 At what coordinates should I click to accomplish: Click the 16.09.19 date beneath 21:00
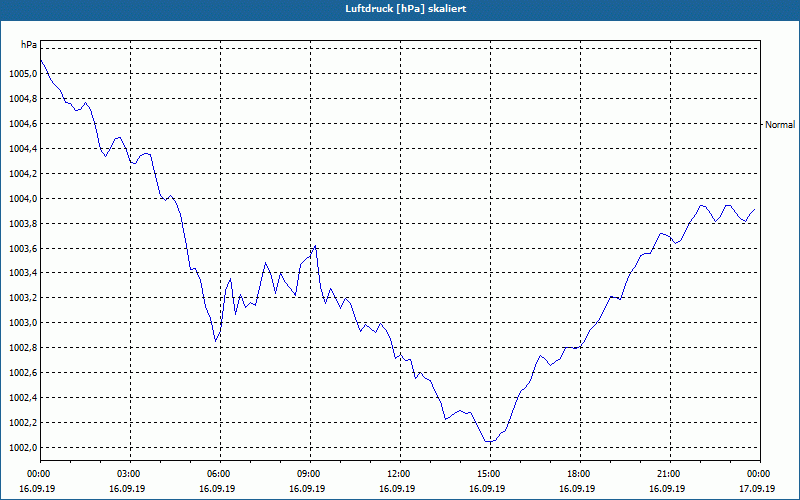click(667, 488)
